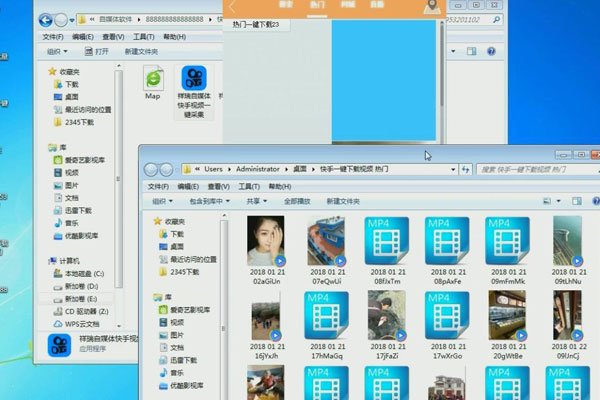The image size is (600, 400).
Task: Click the 热门一键下载23 button
Action: 256,24
